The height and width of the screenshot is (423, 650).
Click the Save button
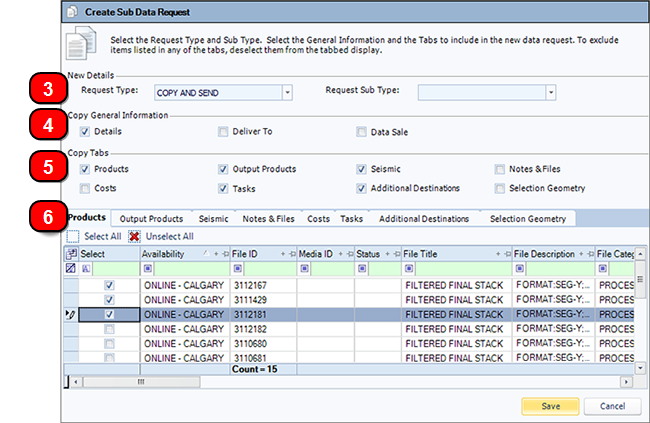click(551, 406)
